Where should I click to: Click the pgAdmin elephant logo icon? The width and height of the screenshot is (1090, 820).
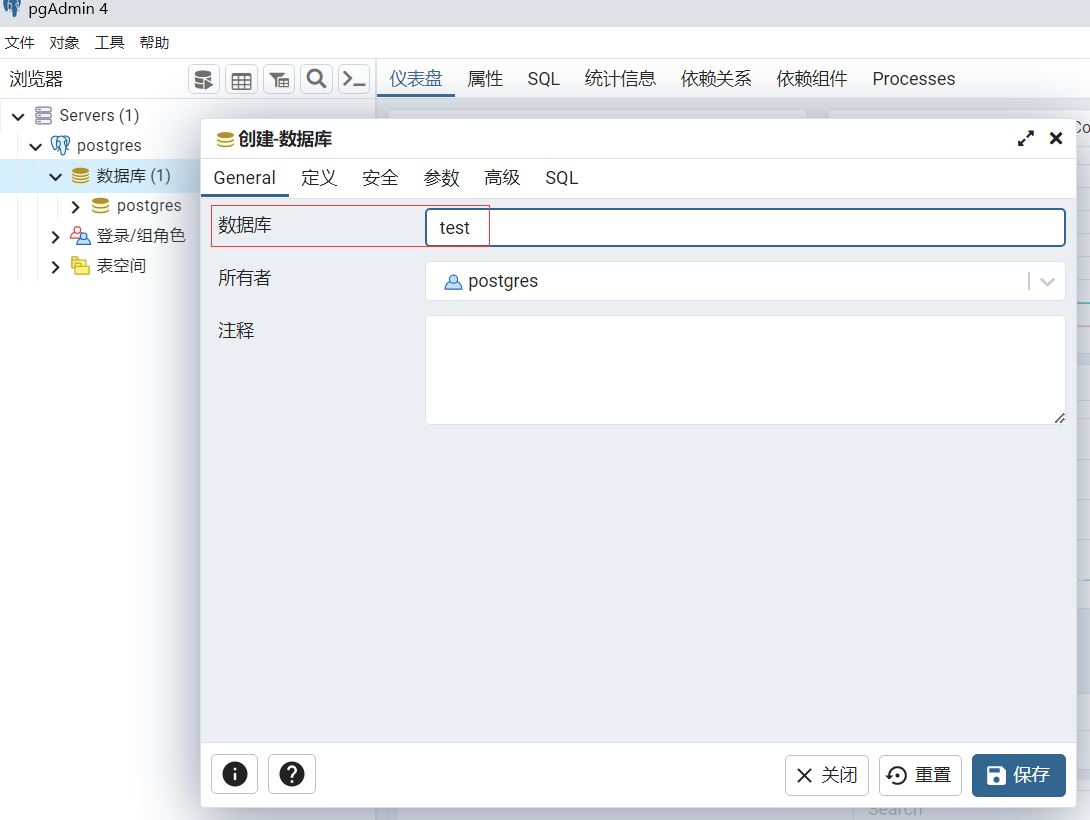pos(12,8)
